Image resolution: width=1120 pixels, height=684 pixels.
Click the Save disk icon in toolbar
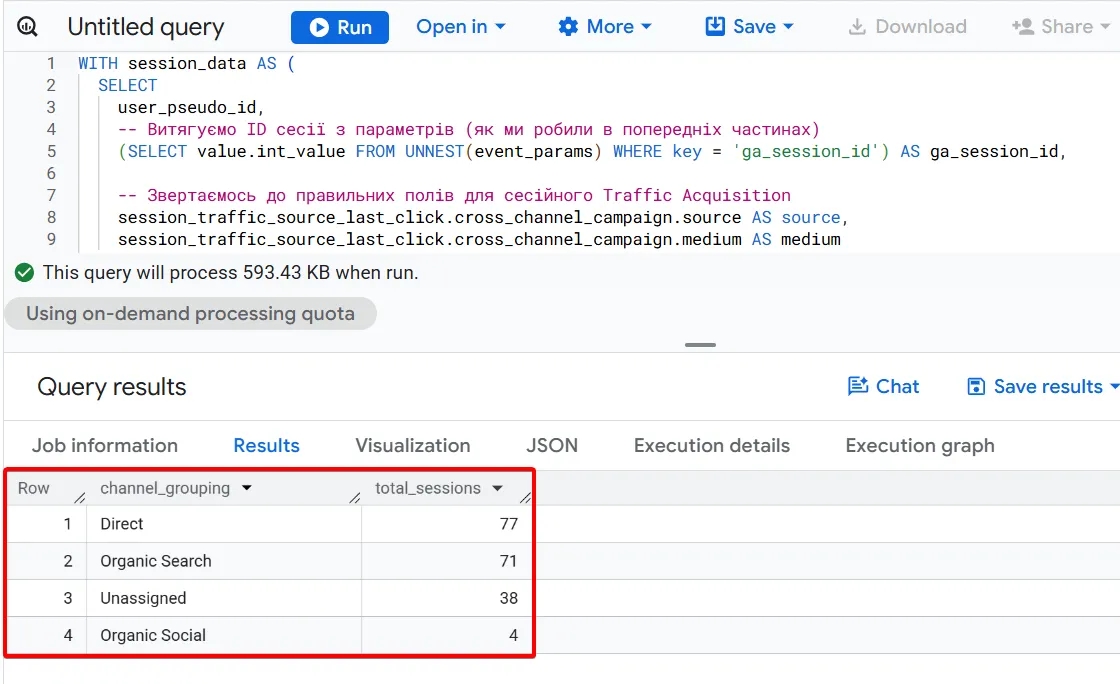click(x=715, y=26)
